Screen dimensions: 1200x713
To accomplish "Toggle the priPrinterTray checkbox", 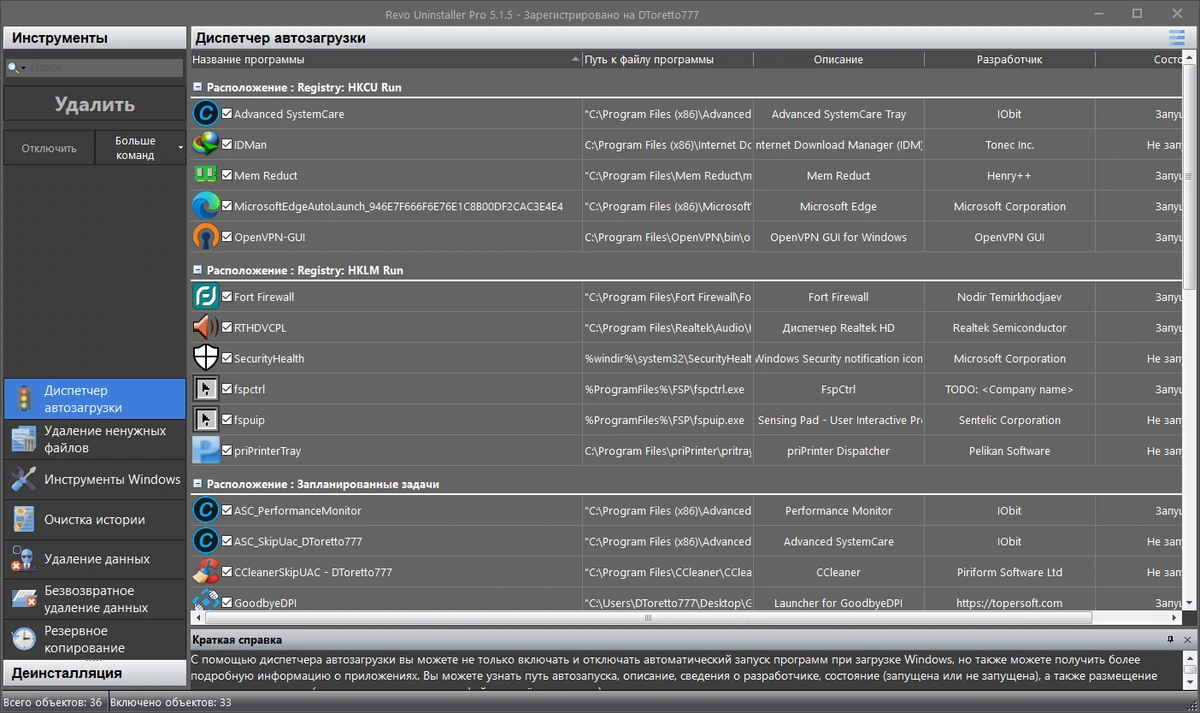I will click(227, 450).
